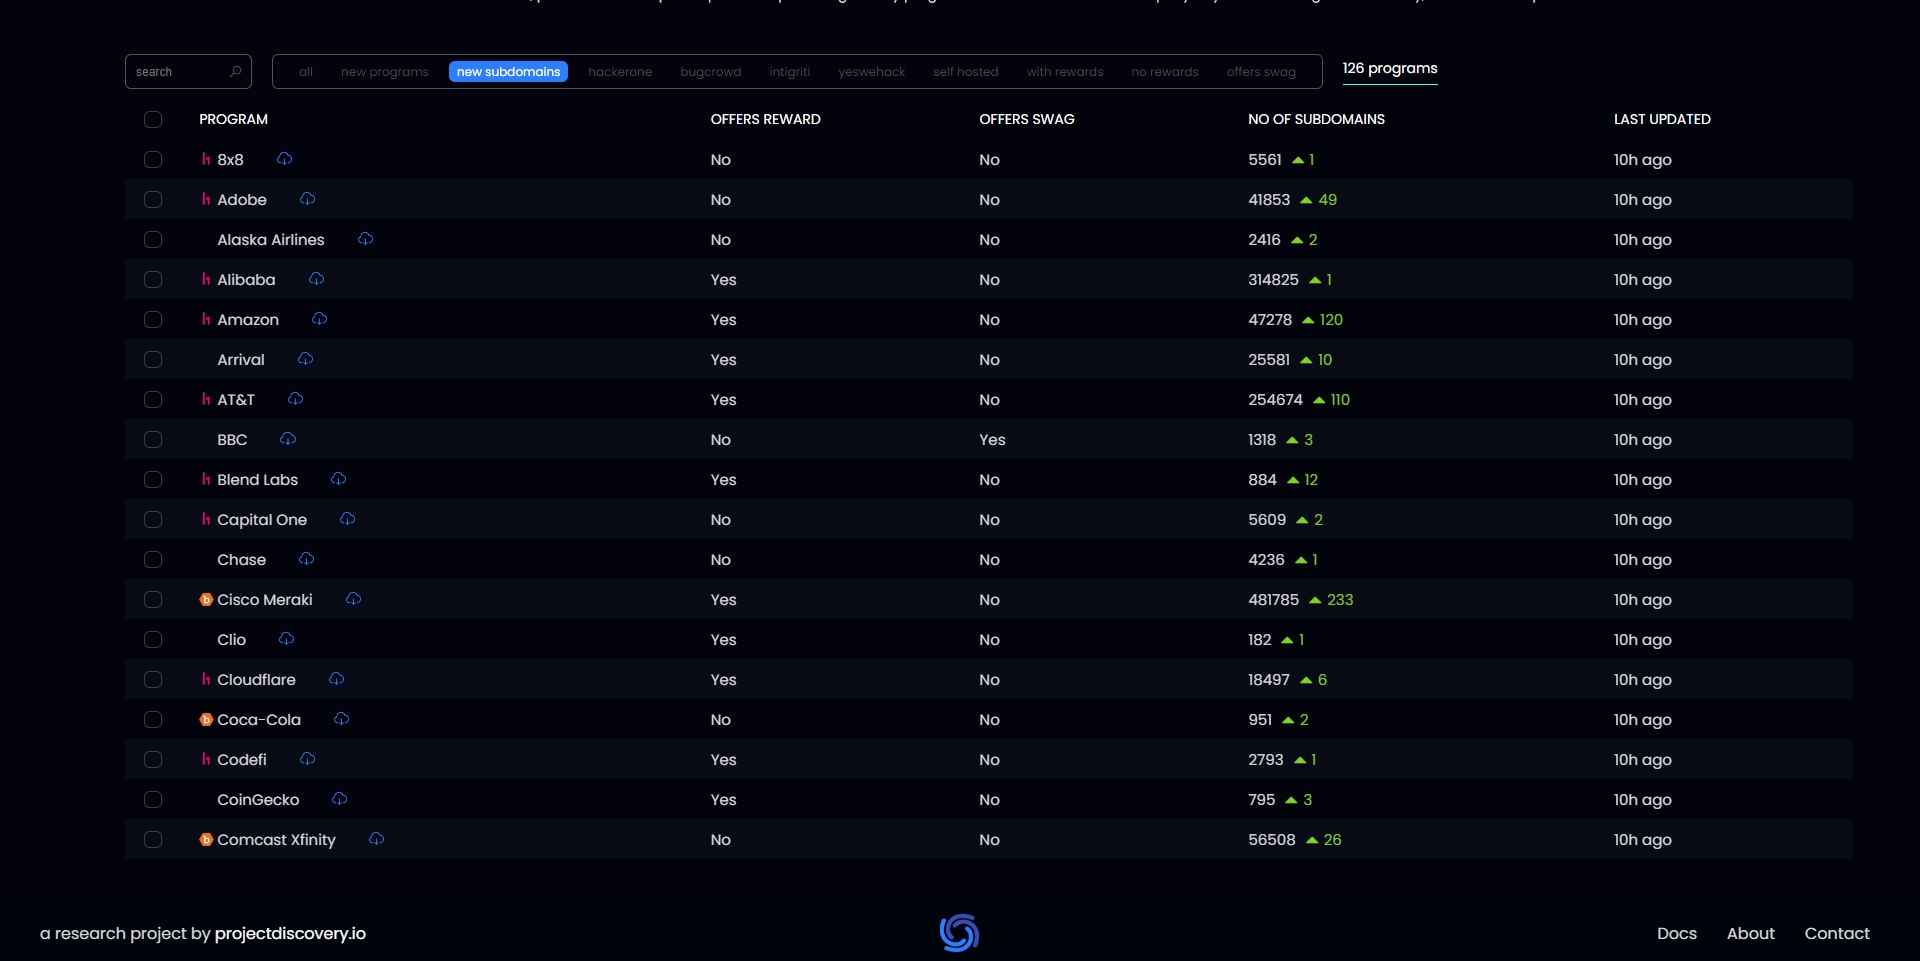The width and height of the screenshot is (1920, 961).
Task: Click Adobe download cloud icon
Action: pyautogui.click(x=307, y=199)
